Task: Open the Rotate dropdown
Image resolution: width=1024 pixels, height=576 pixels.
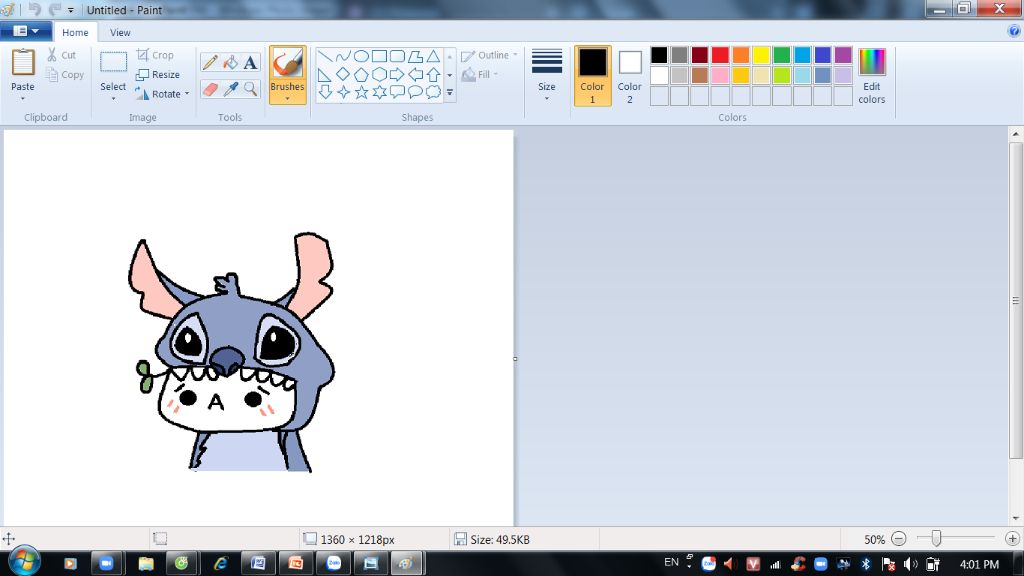Action: click(162, 94)
